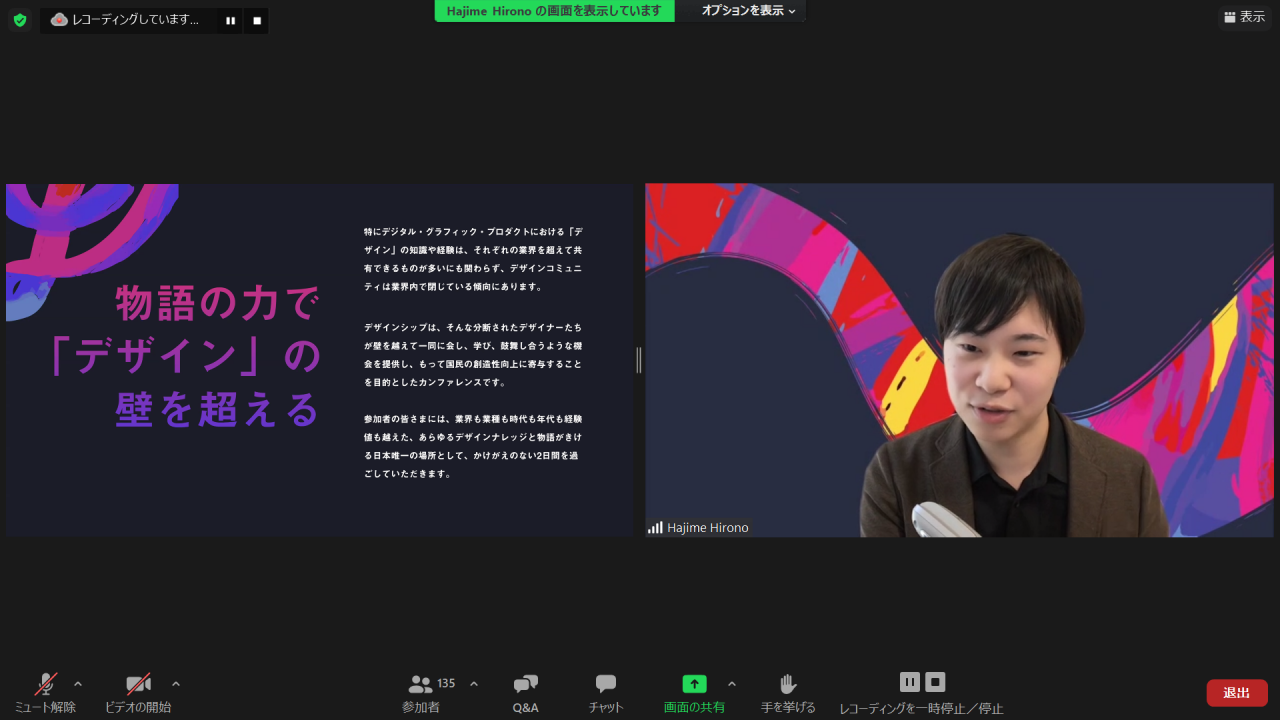Open the チャット chat panel
The height and width of the screenshot is (720, 1280).
[x=606, y=693]
